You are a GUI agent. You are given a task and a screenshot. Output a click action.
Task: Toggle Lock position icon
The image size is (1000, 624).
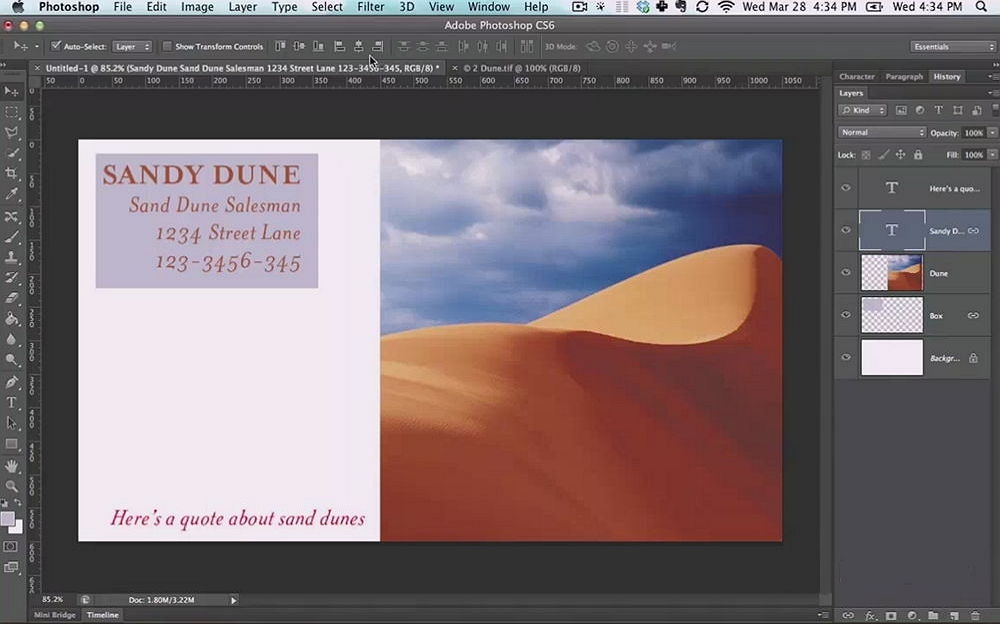(x=900, y=155)
